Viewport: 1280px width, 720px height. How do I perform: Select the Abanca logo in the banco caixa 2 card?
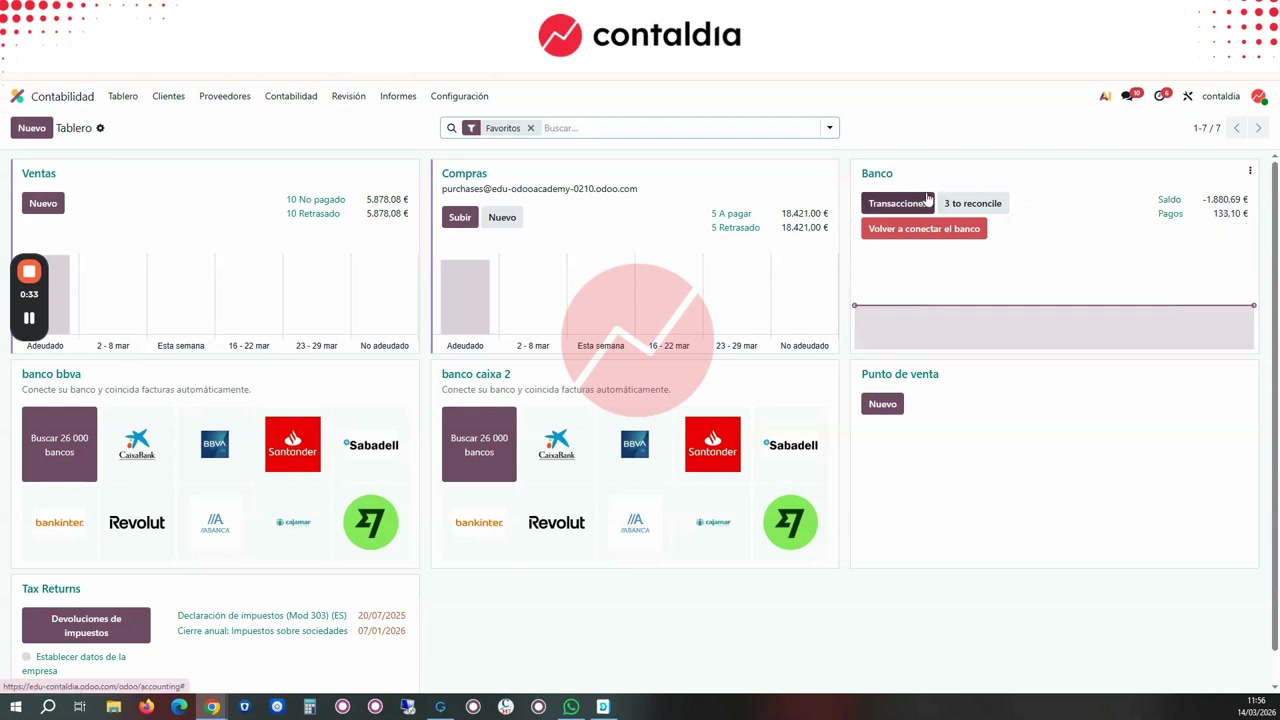(x=635, y=522)
